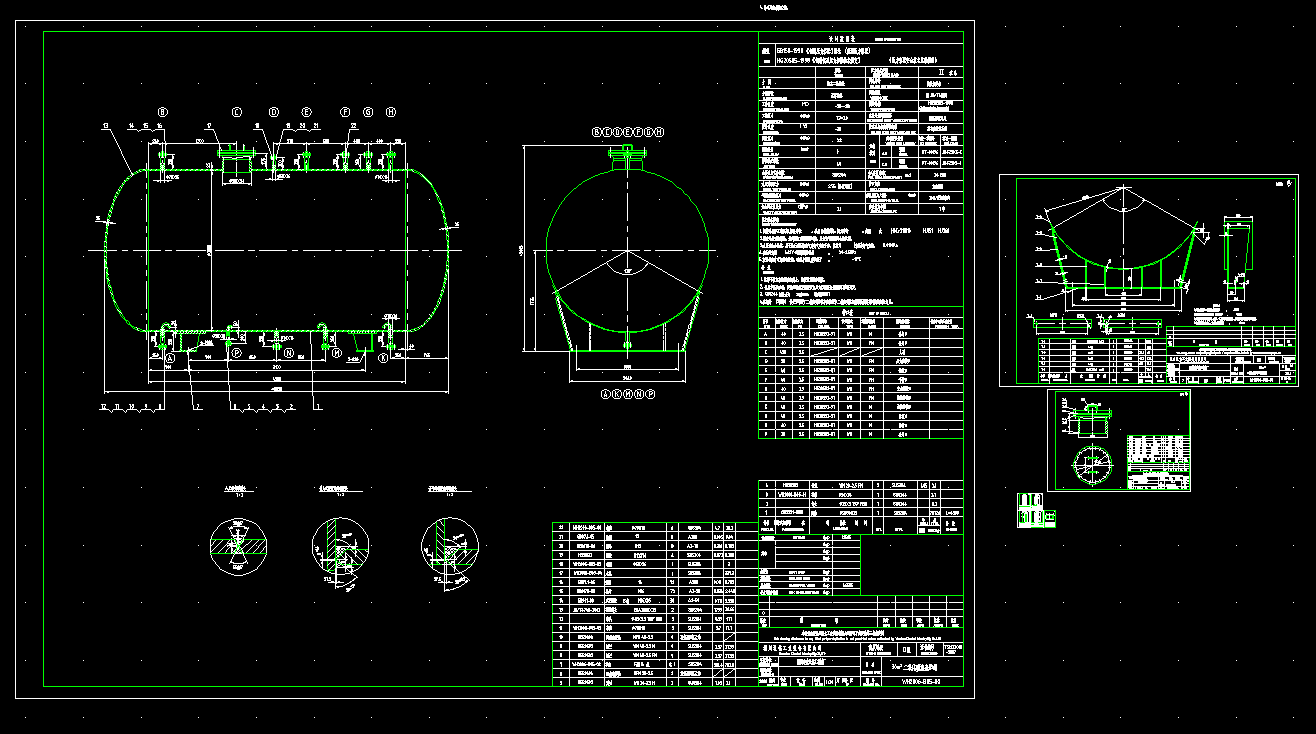Select the end view manhole nozzle on top

pyautogui.click(x=628, y=158)
